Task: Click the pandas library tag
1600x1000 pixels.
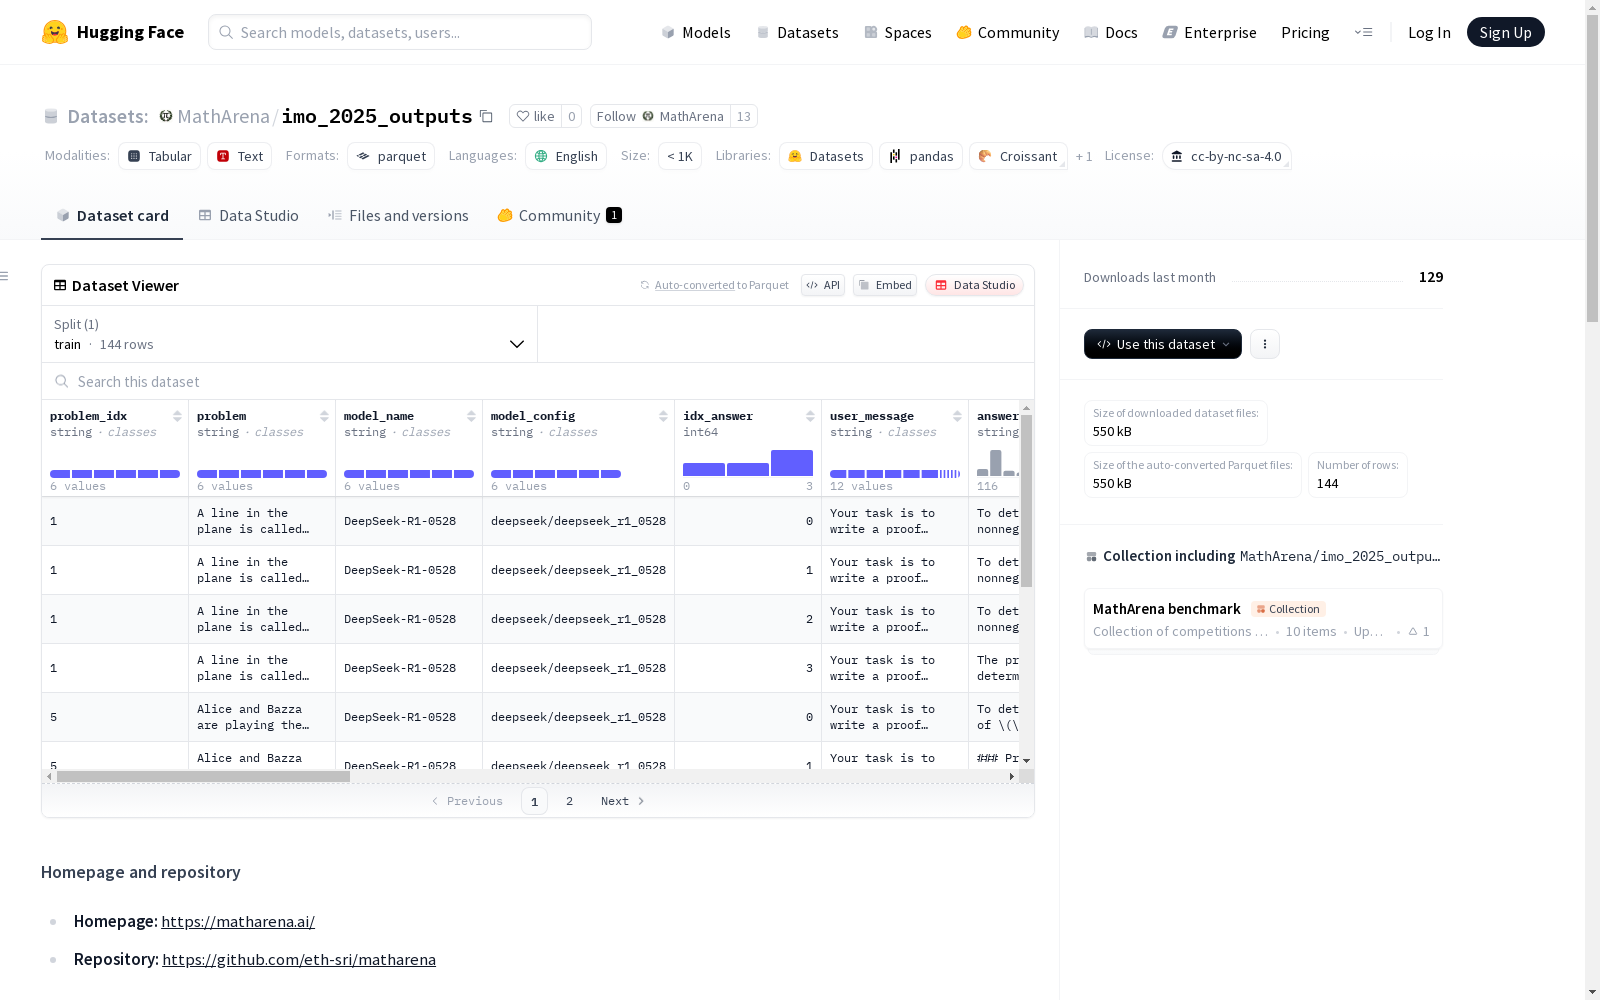Action: click(921, 156)
